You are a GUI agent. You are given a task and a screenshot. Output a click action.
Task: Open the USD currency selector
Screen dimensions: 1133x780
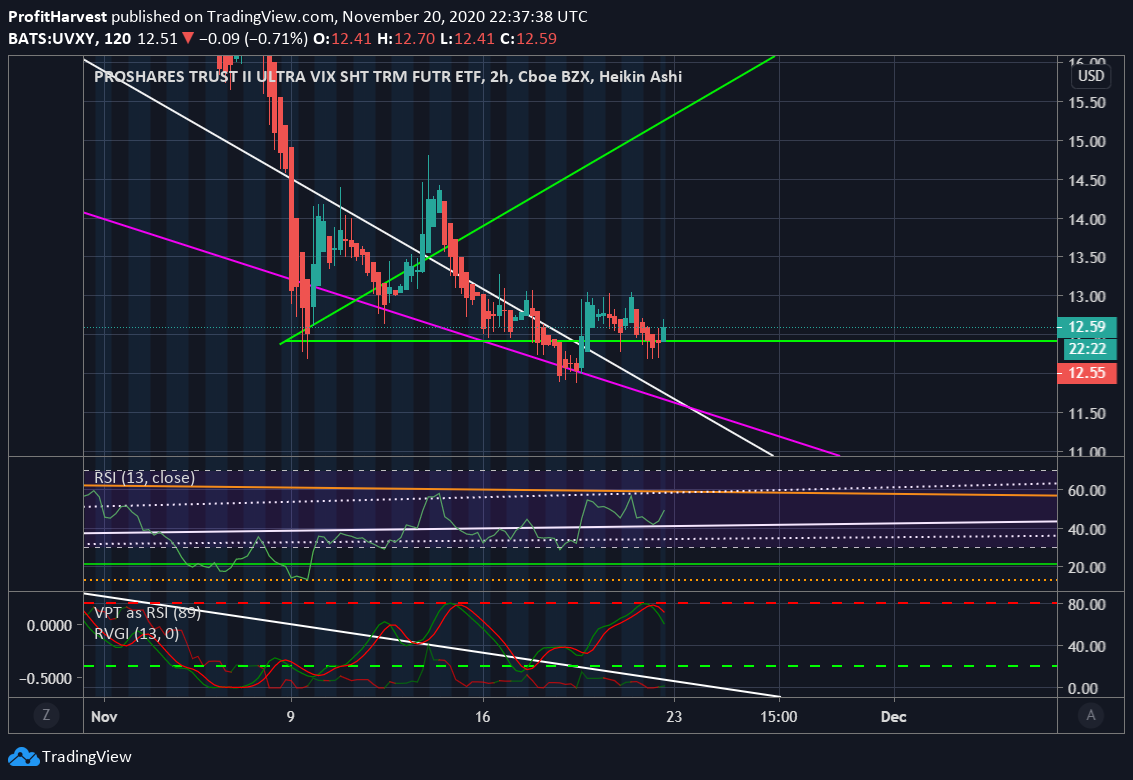pyautogui.click(x=1091, y=76)
